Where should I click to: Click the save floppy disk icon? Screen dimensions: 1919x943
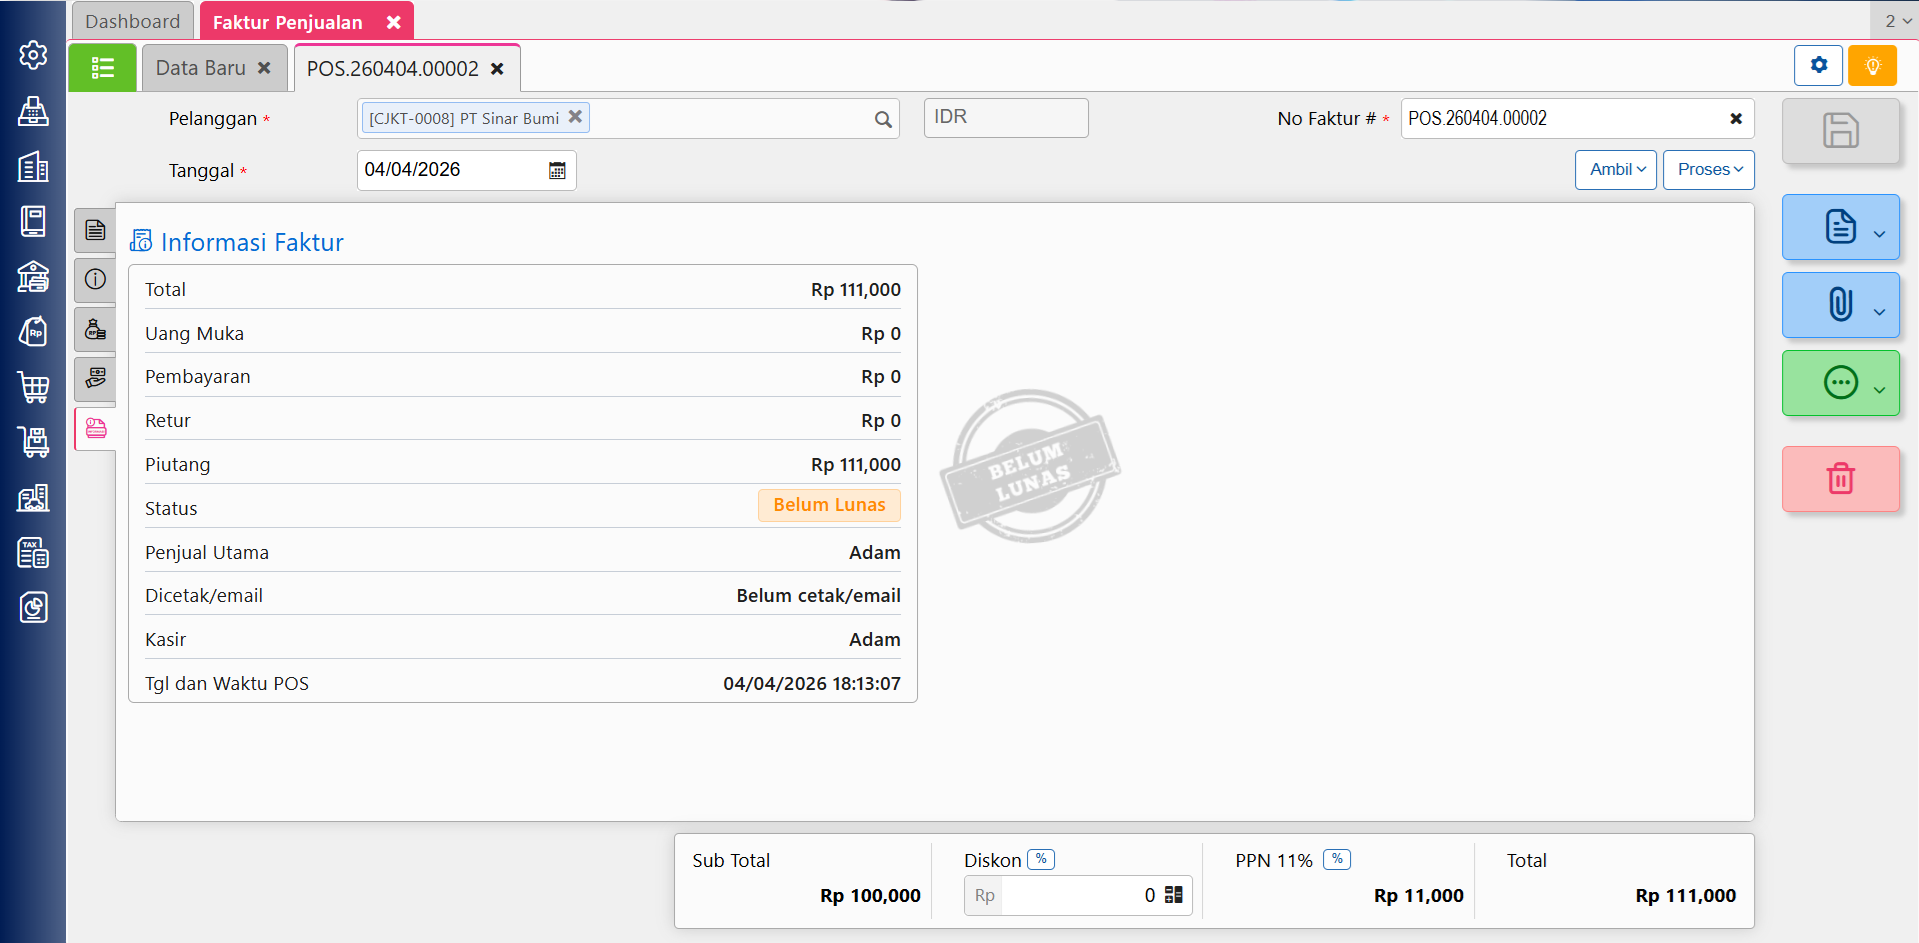[x=1840, y=131]
